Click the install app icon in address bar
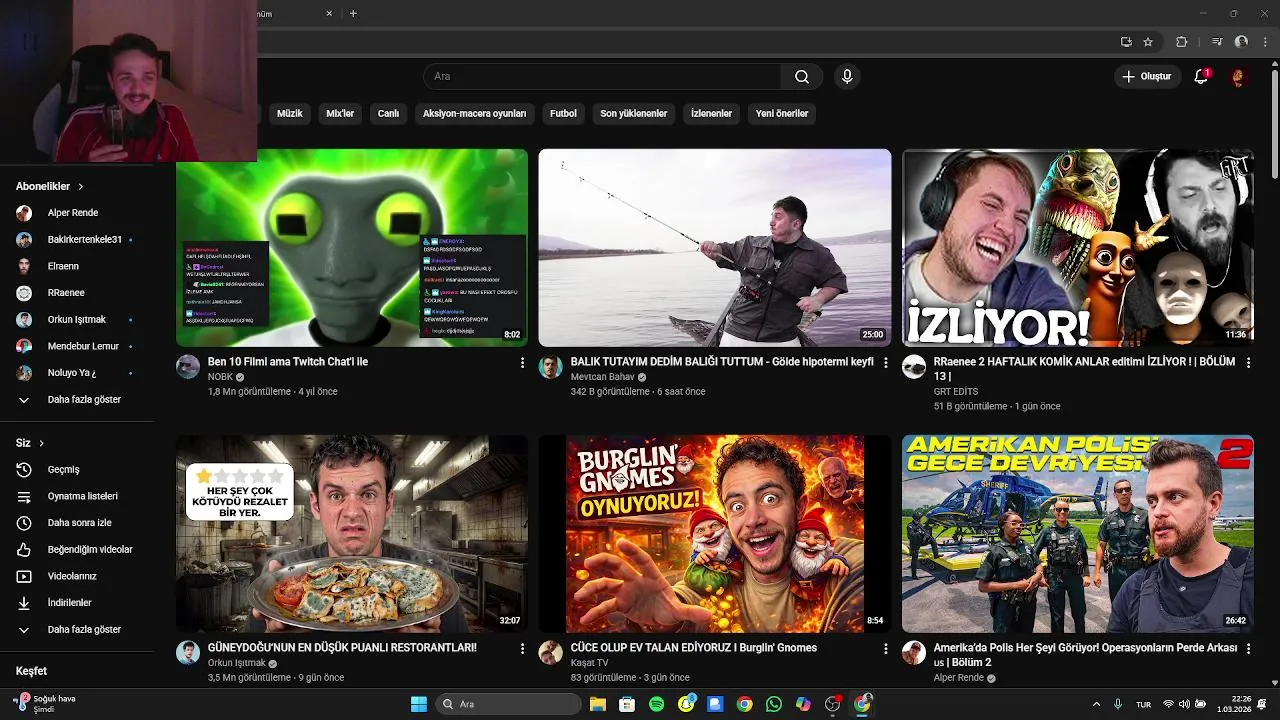 coord(1126,42)
